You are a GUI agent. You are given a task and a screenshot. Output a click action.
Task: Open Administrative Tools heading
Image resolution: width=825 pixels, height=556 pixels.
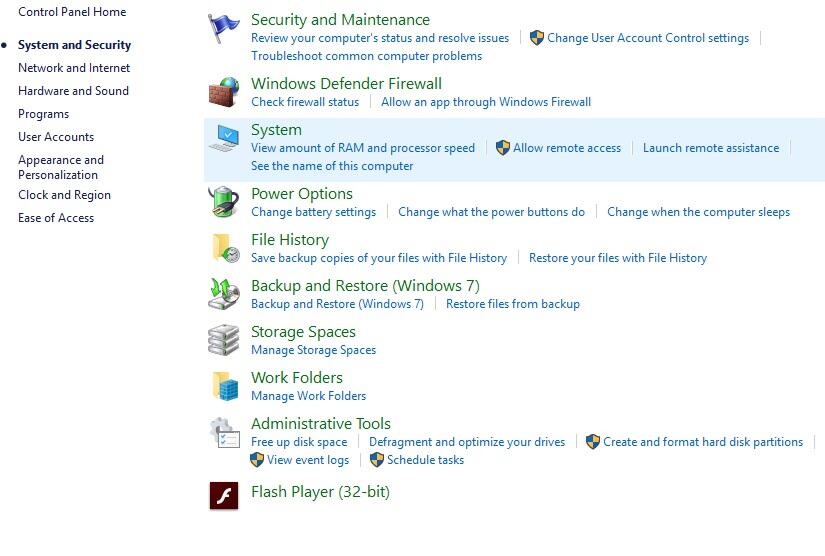click(x=320, y=423)
